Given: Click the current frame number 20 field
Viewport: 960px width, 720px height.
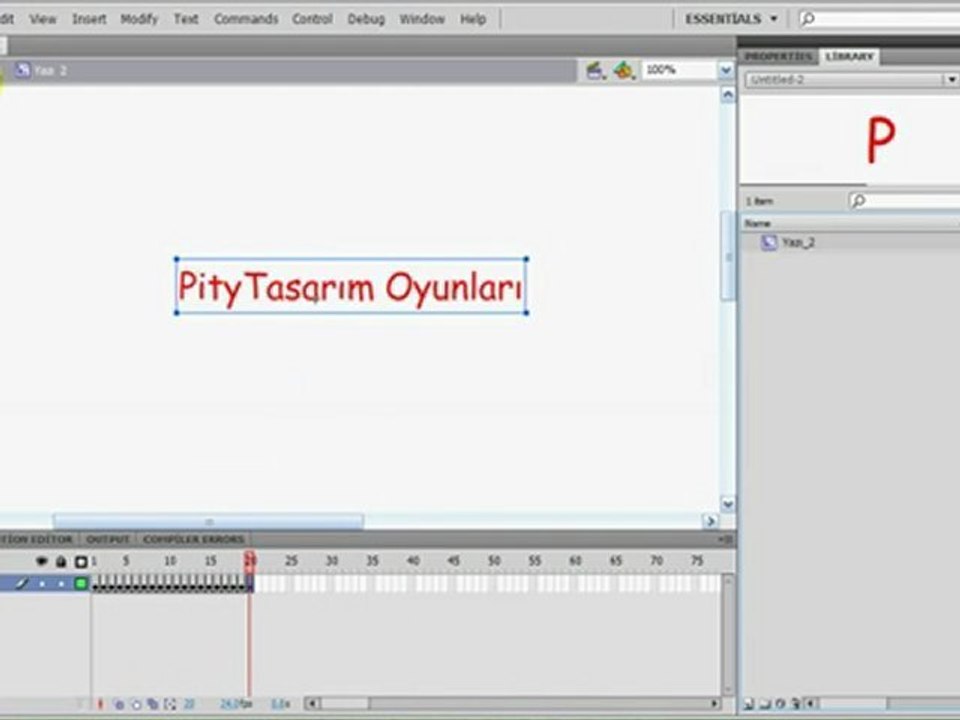Looking at the screenshot, I should tap(190, 705).
